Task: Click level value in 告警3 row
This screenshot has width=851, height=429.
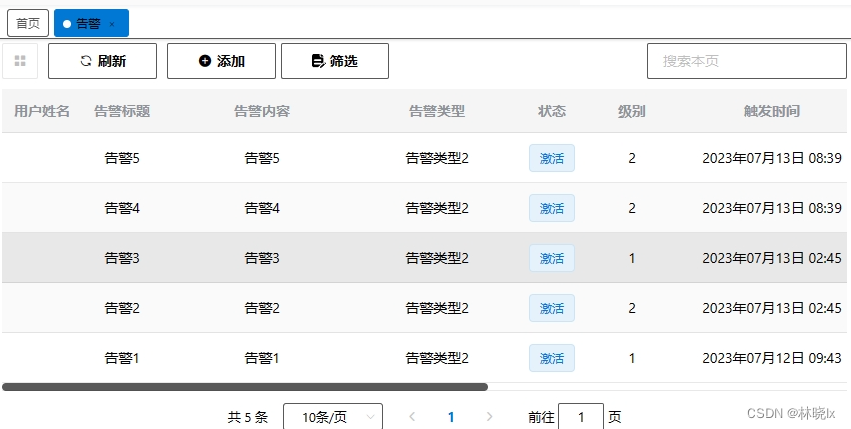Action: coord(632,258)
